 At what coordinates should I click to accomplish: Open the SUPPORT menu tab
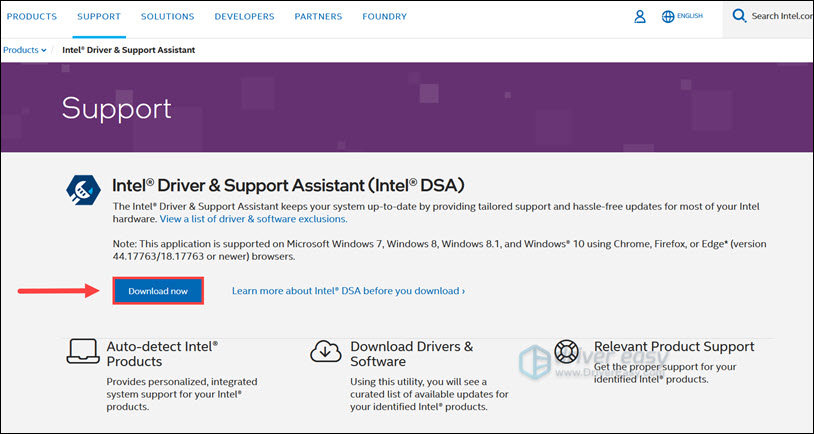[x=99, y=17]
